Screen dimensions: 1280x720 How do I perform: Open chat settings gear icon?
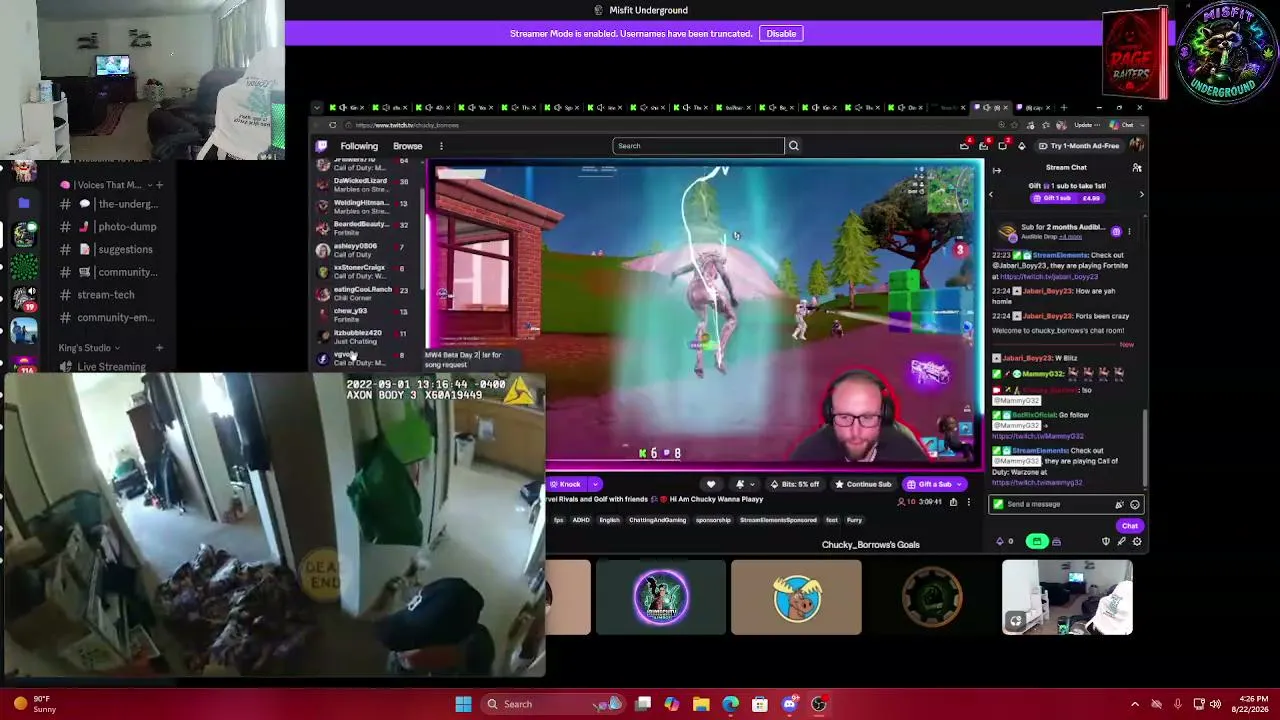(1137, 542)
